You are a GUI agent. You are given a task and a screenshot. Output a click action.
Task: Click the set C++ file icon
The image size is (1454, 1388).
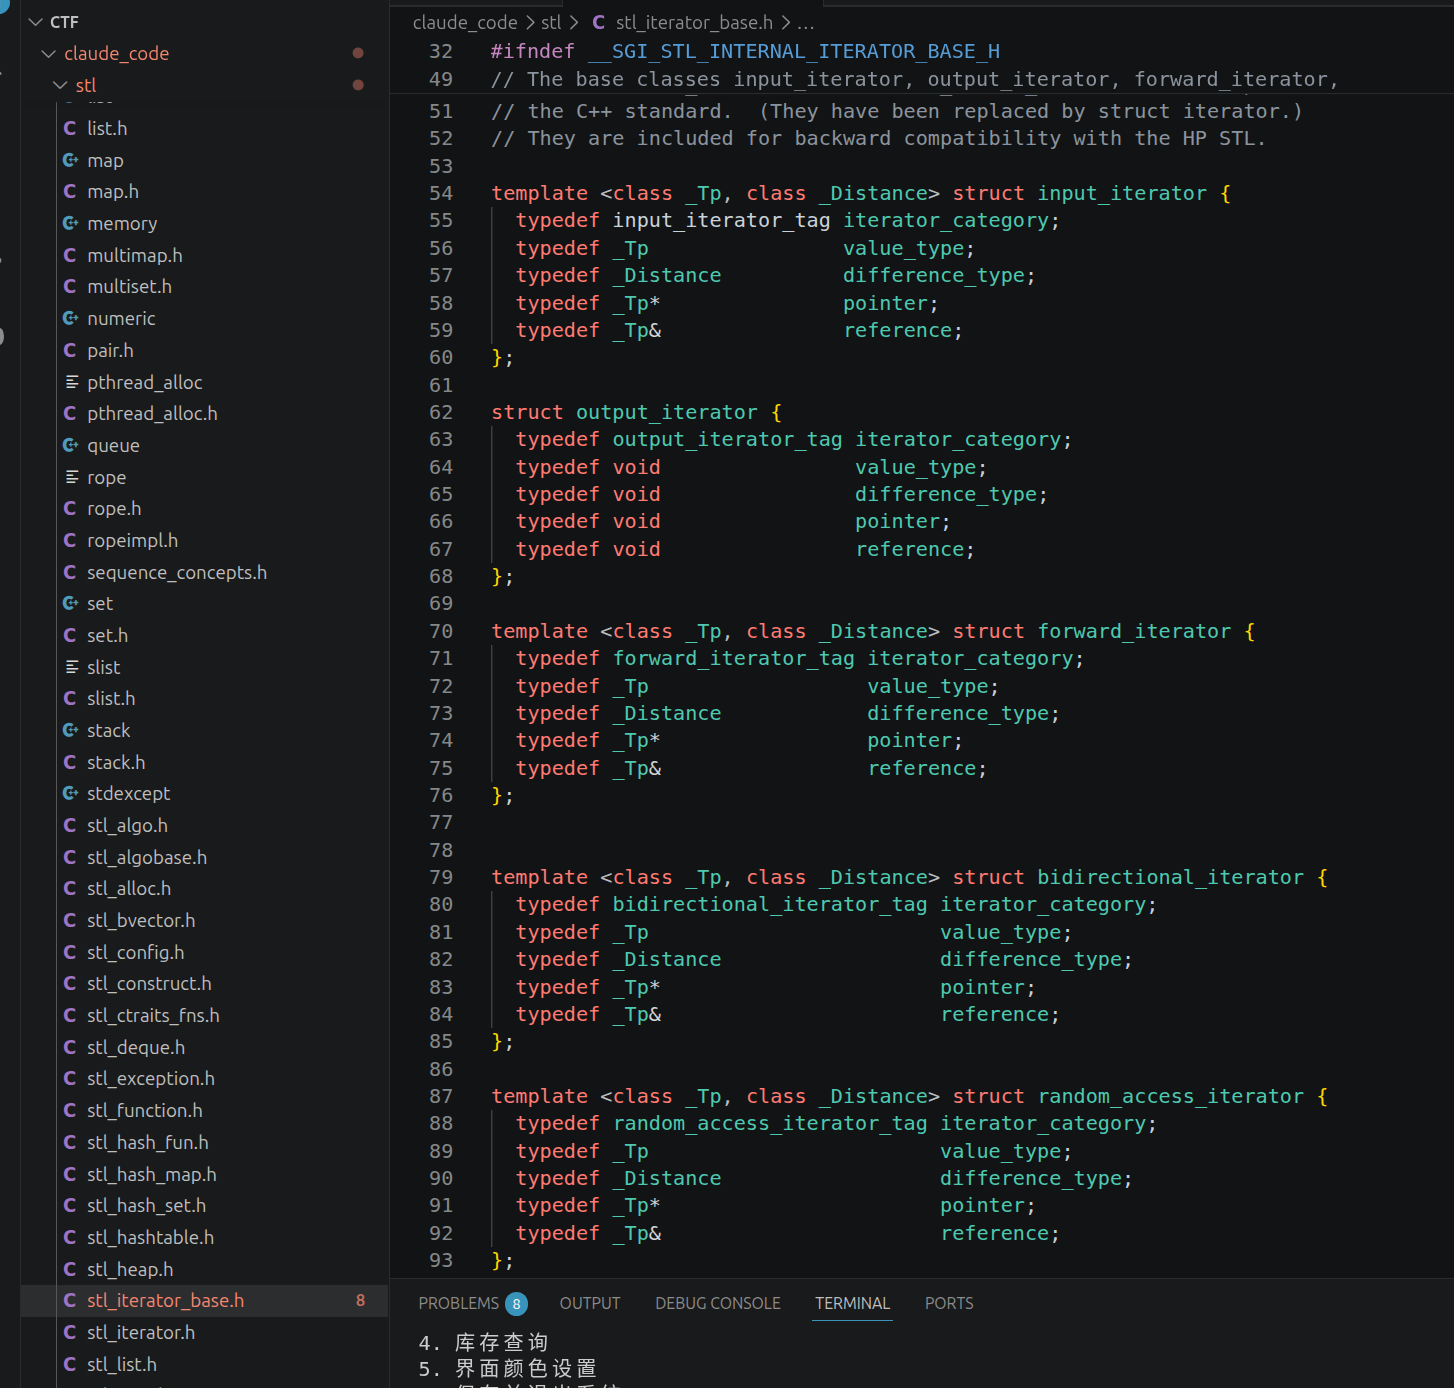click(x=70, y=603)
